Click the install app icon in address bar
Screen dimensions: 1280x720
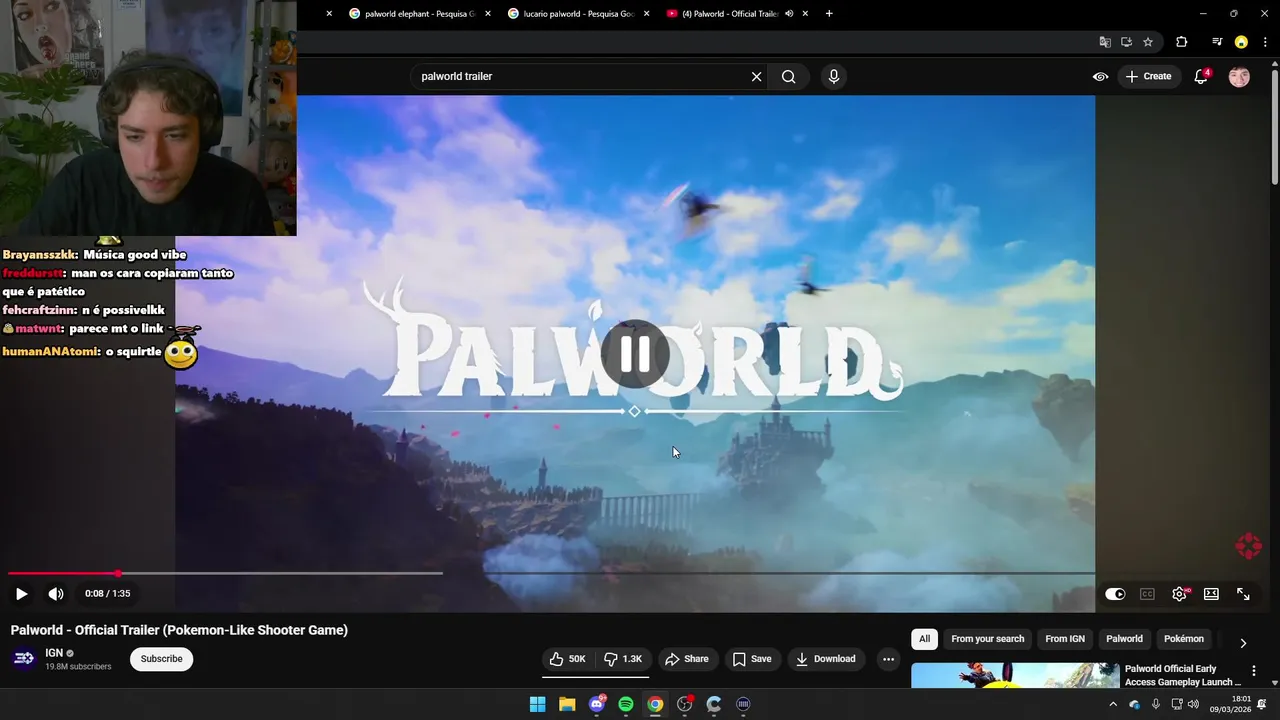1126,42
